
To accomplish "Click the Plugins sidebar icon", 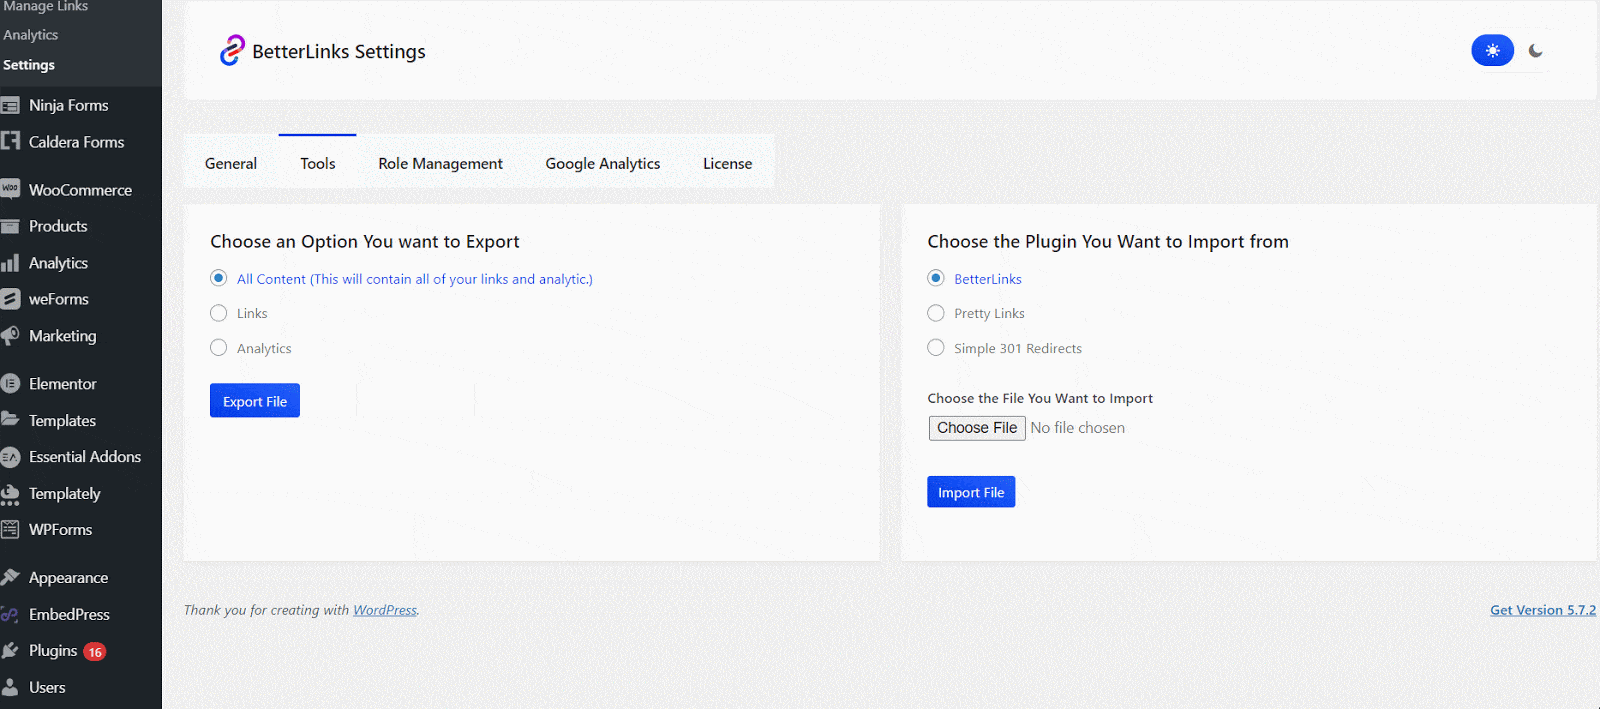I will coord(11,651).
